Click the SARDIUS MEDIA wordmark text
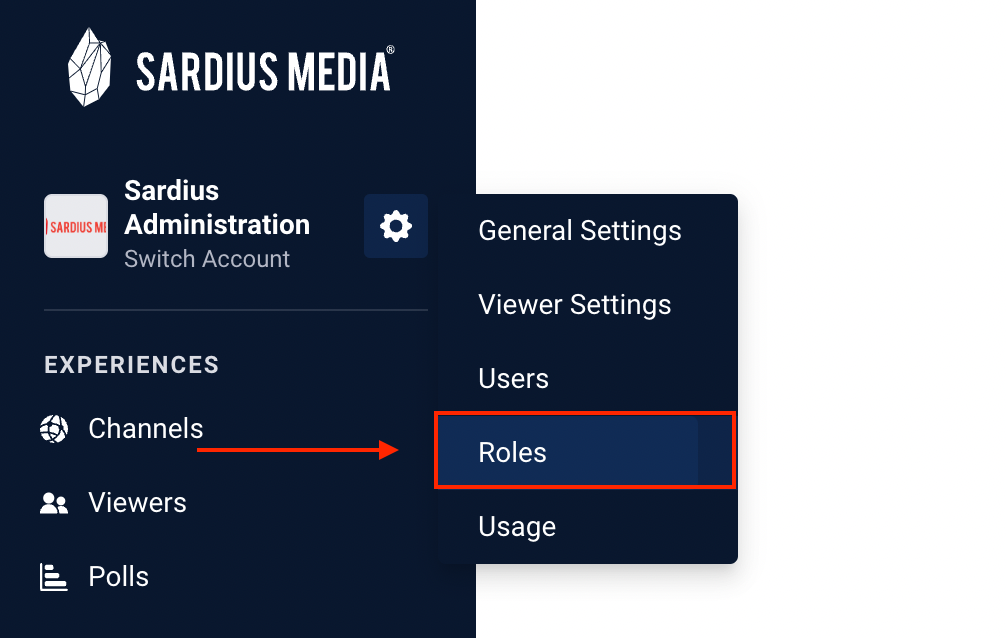This screenshot has width=1006, height=638. 264,72
